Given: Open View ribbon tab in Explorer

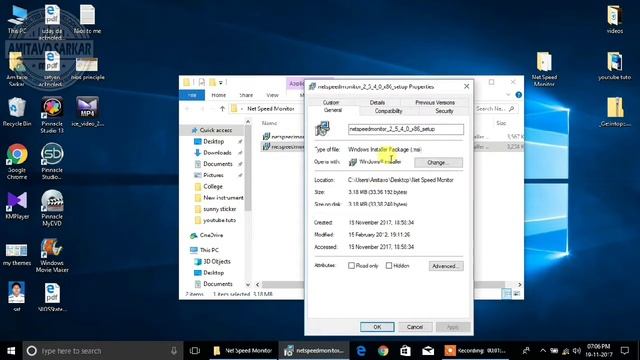Looking at the screenshot, I should coord(272,95).
